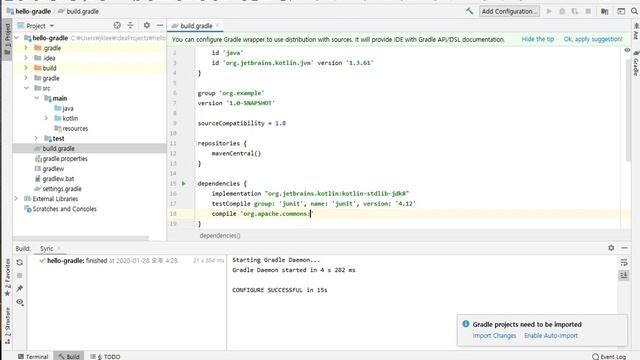Collapse the hello-gradle root node
Screen dimensions: 640x360
(x=17, y=38)
